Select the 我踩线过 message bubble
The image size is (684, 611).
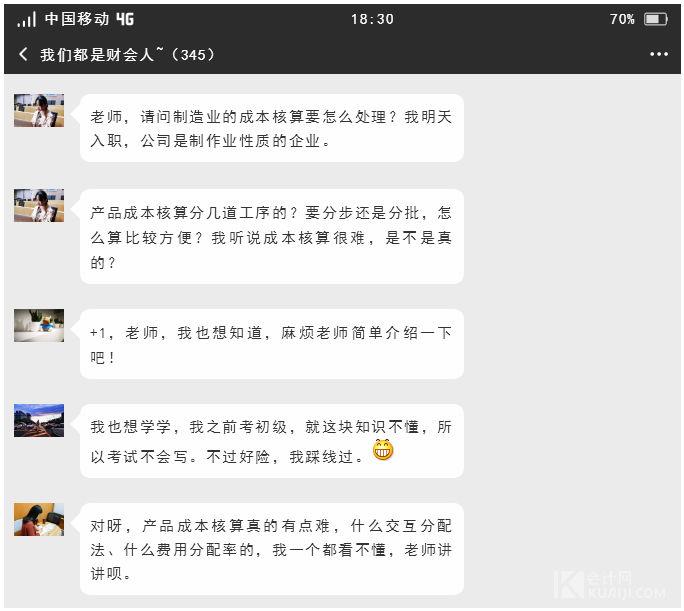click(x=272, y=440)
